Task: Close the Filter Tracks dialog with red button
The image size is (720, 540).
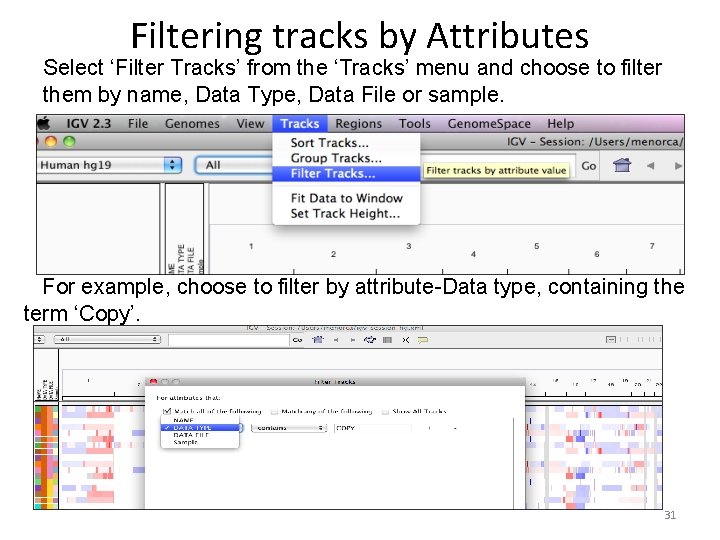Action: [154, 382]
